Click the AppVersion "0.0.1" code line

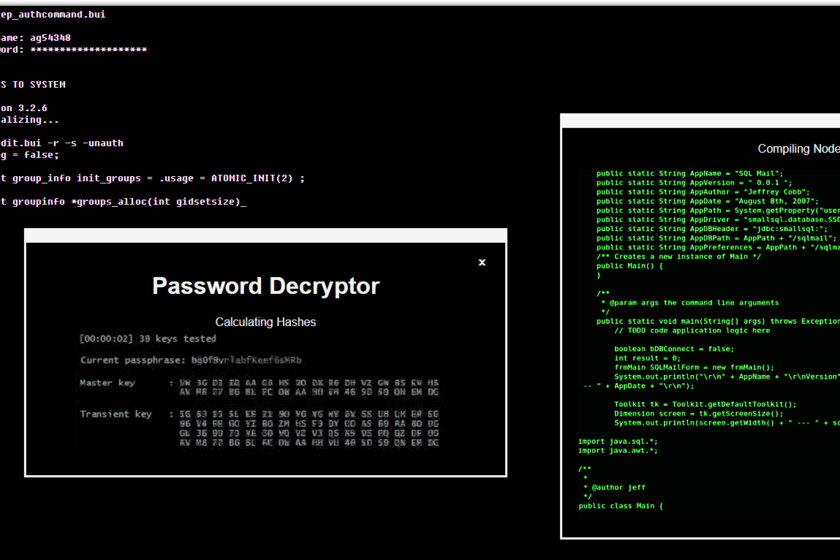[x=694, y=183]
